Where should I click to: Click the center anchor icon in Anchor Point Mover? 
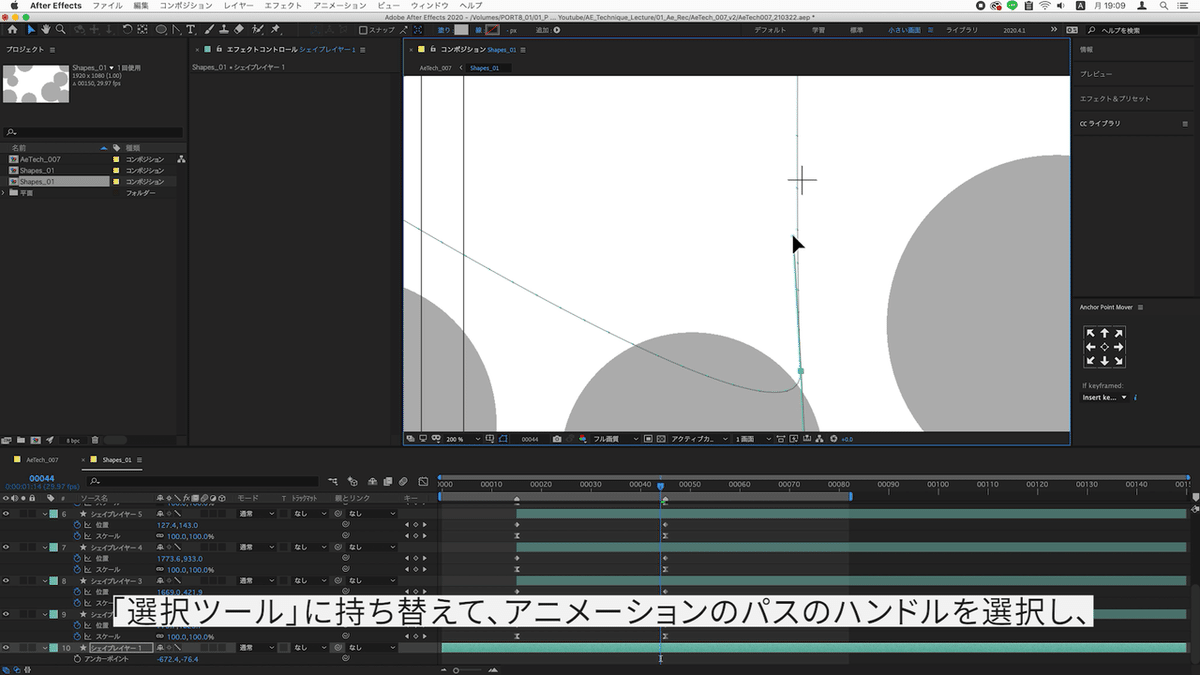coord(1104,347)
